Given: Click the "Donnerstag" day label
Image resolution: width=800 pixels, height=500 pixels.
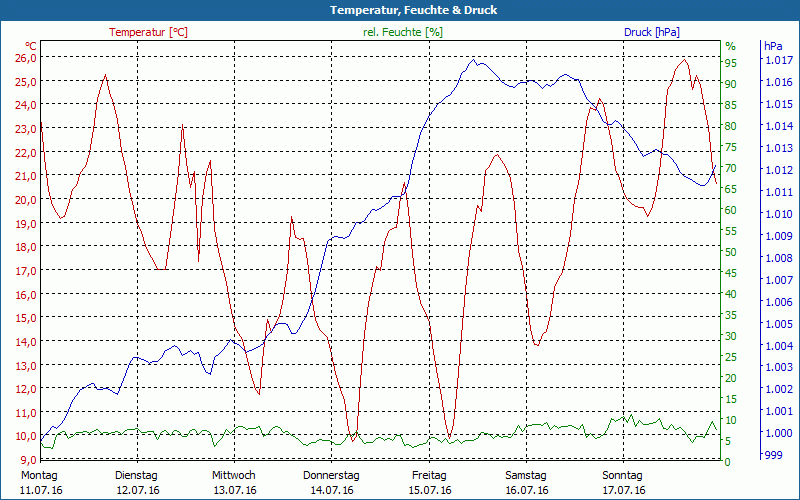Looking at the screenshot, I should (331, 475).
